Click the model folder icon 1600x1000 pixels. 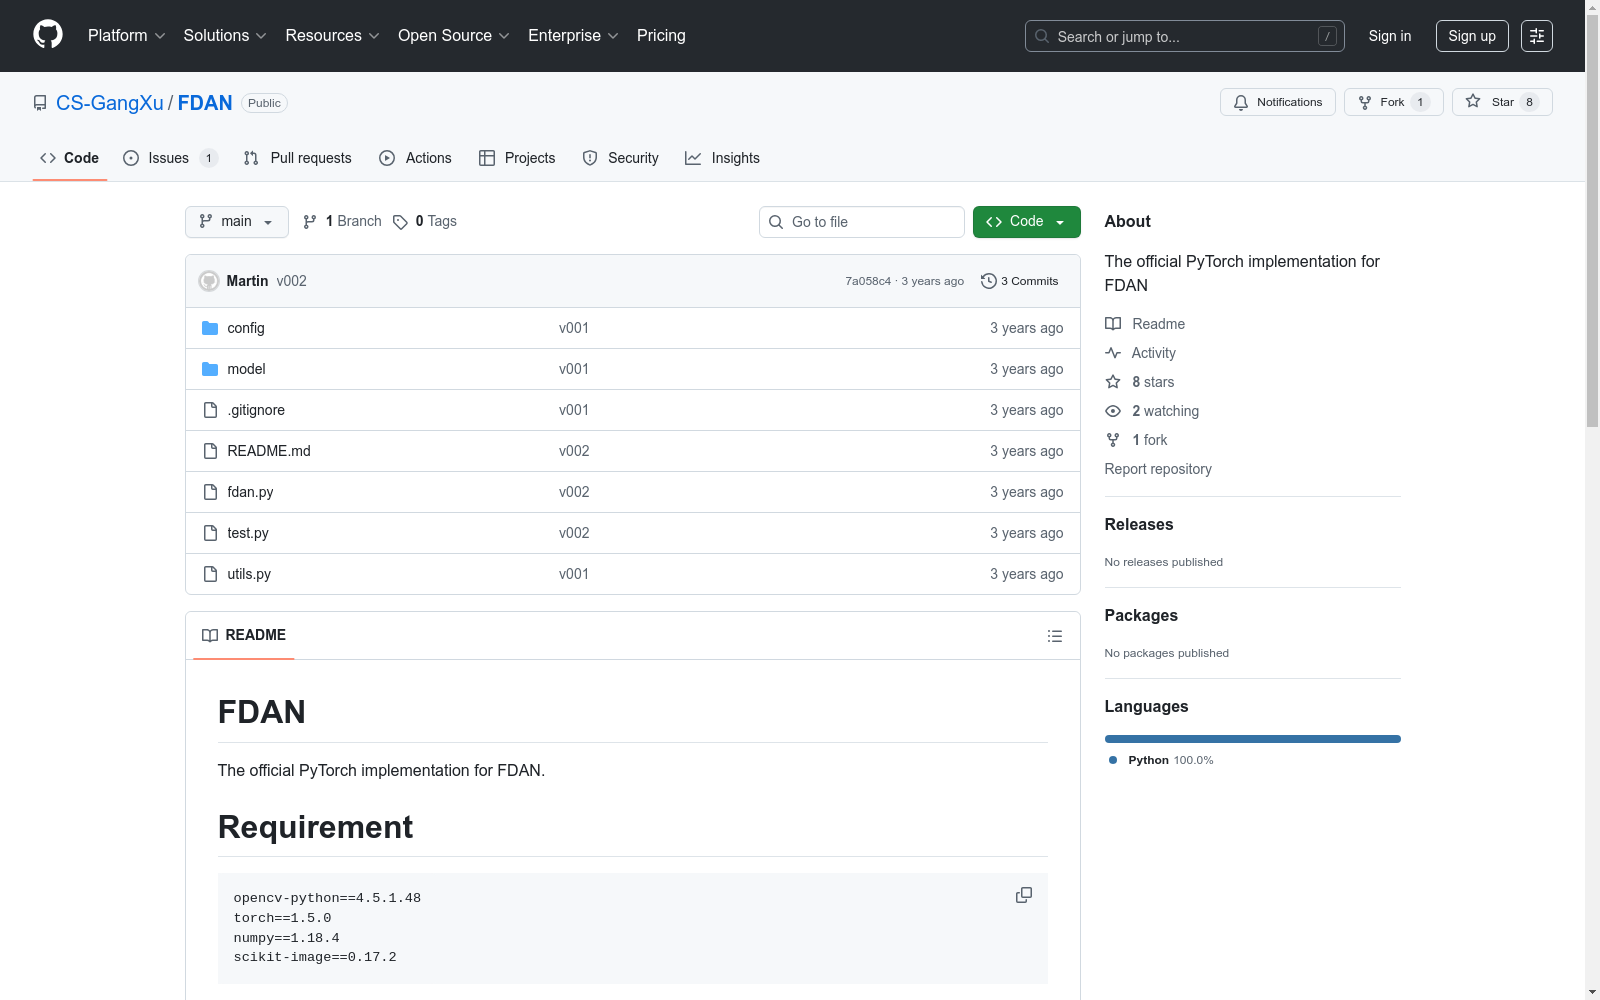tap(210, 369)
